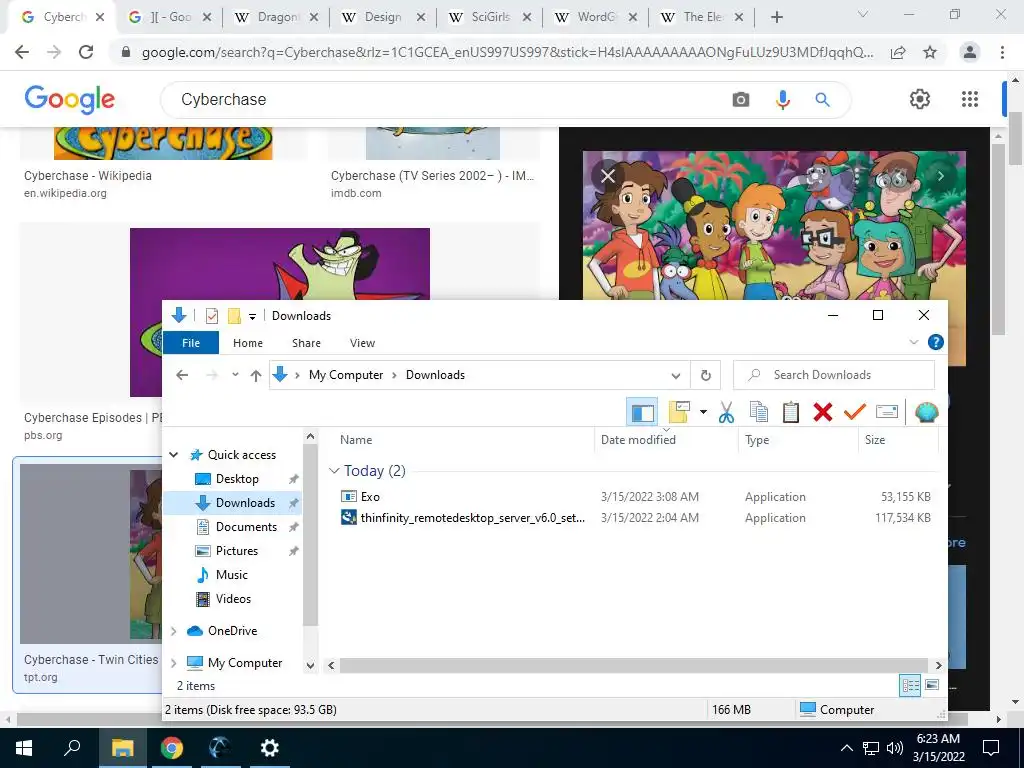
Task: Expand the My Computer tree node
Action: (174, 663)
